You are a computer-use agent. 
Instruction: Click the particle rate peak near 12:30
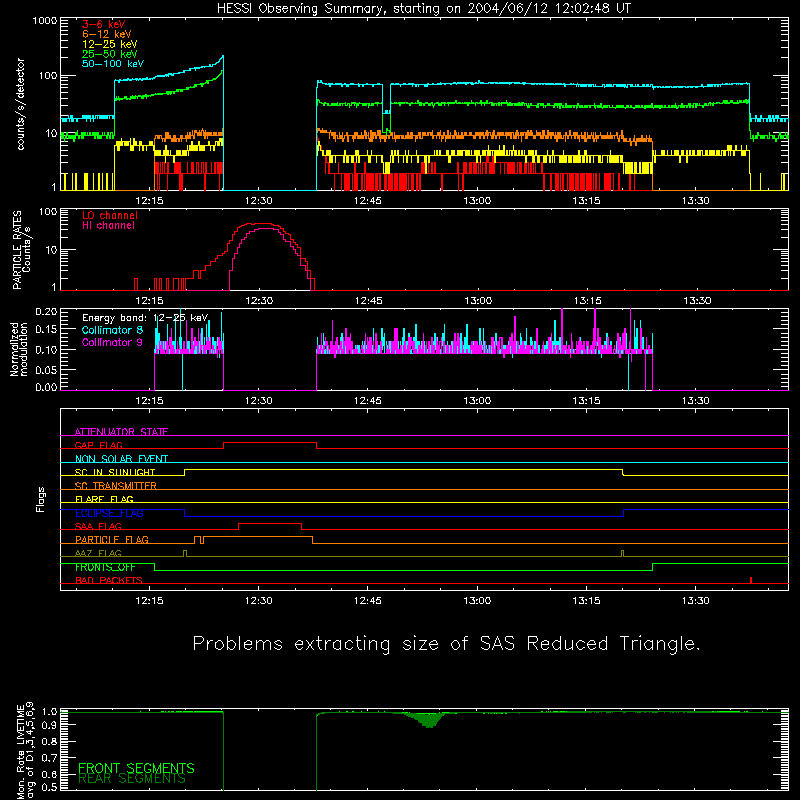[x=262, y=224]
